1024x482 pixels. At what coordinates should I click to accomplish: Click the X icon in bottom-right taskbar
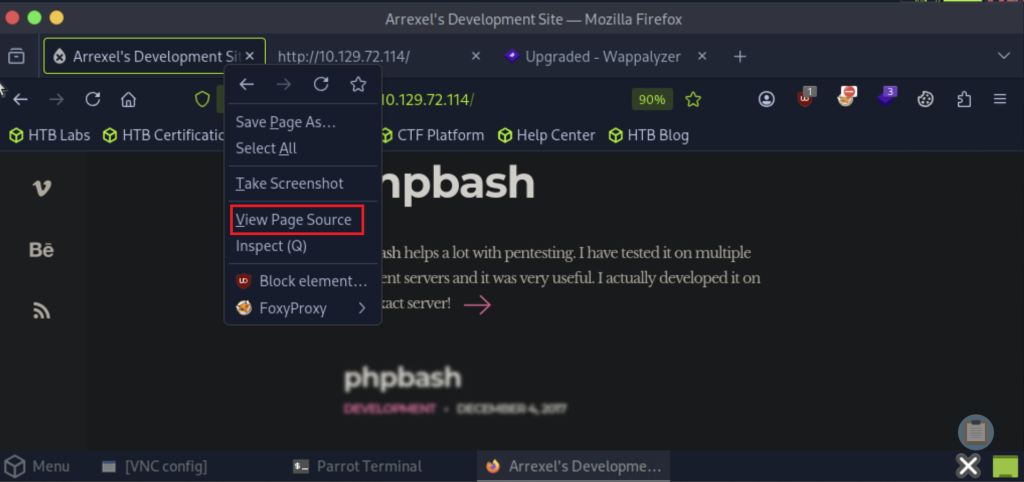(x=968, y=466)
